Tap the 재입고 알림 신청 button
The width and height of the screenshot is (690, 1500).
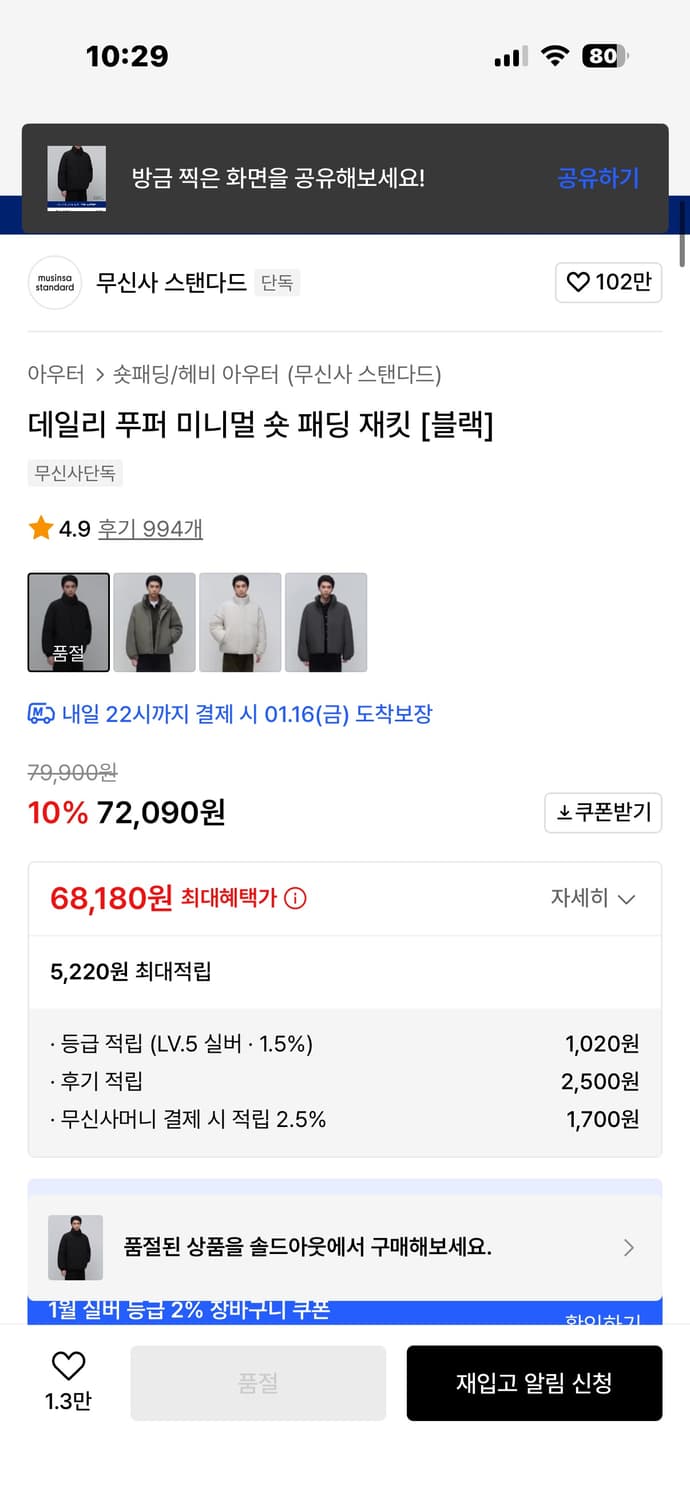pyautogui.click(x=534, y=1382)
